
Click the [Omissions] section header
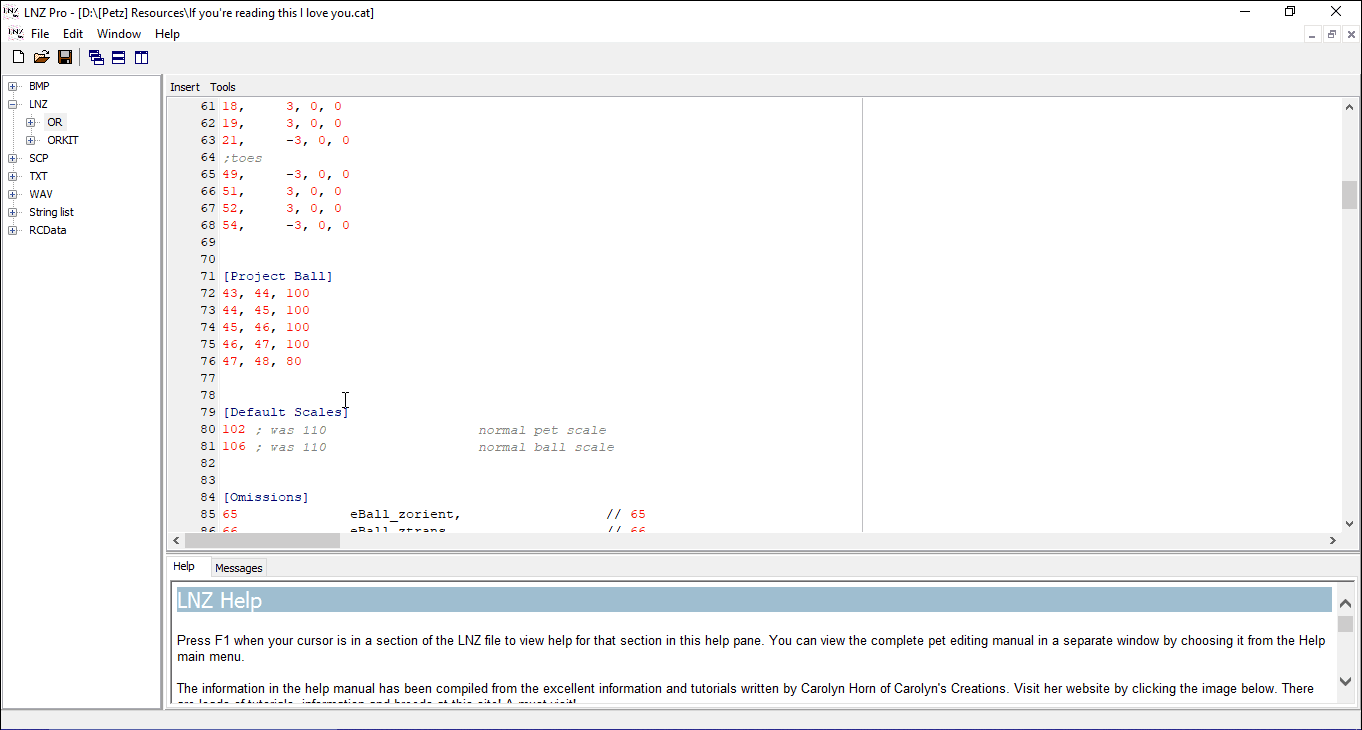266,497
